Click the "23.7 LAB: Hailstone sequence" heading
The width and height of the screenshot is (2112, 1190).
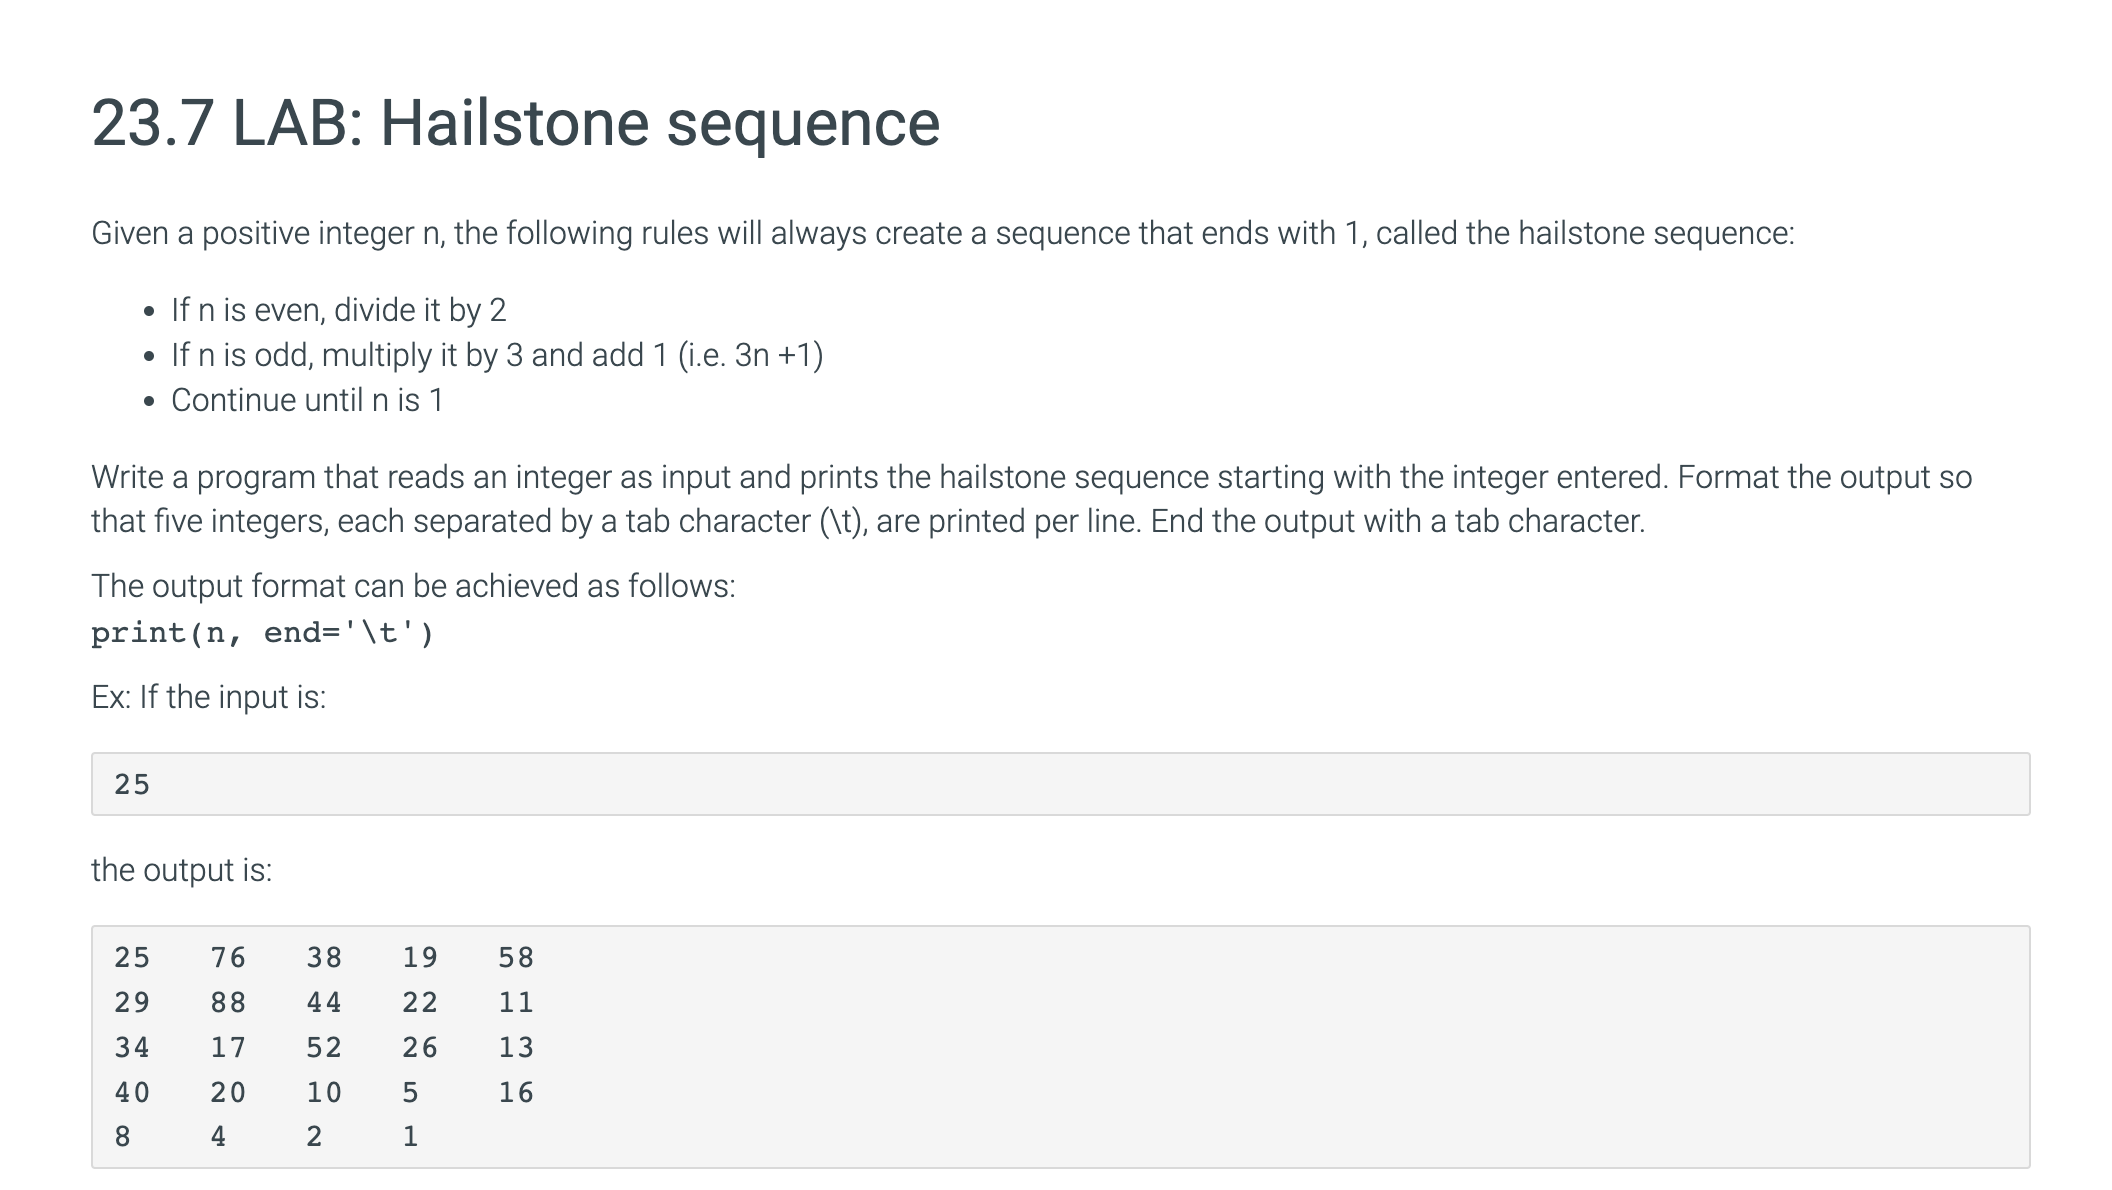(515, 123)
